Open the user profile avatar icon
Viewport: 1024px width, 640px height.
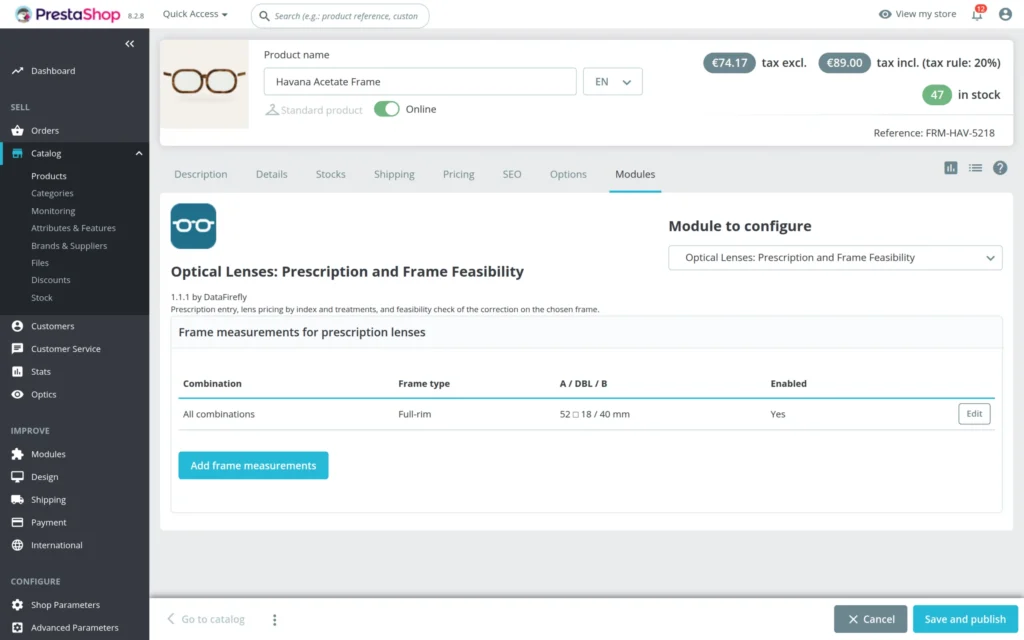click(1005, 14)
